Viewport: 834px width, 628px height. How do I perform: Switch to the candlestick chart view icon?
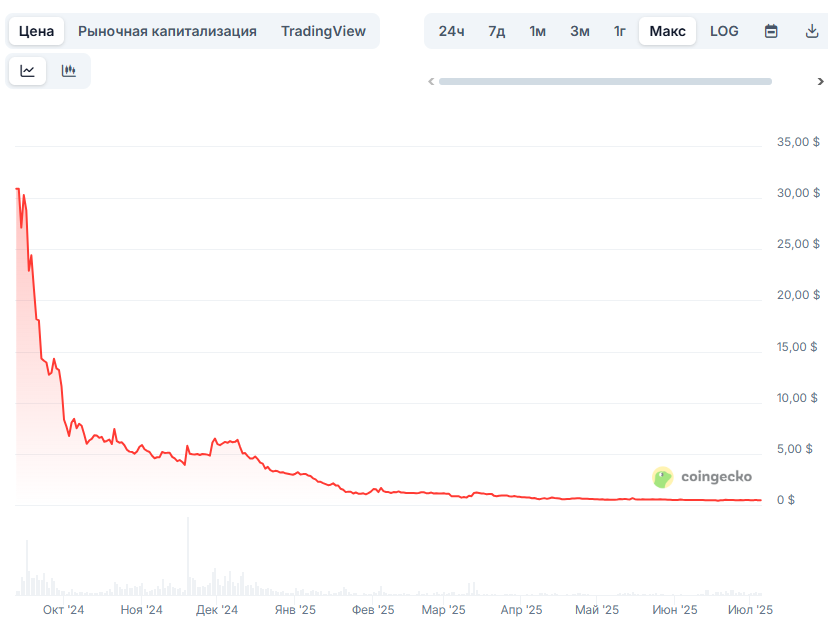coord(69,71)
